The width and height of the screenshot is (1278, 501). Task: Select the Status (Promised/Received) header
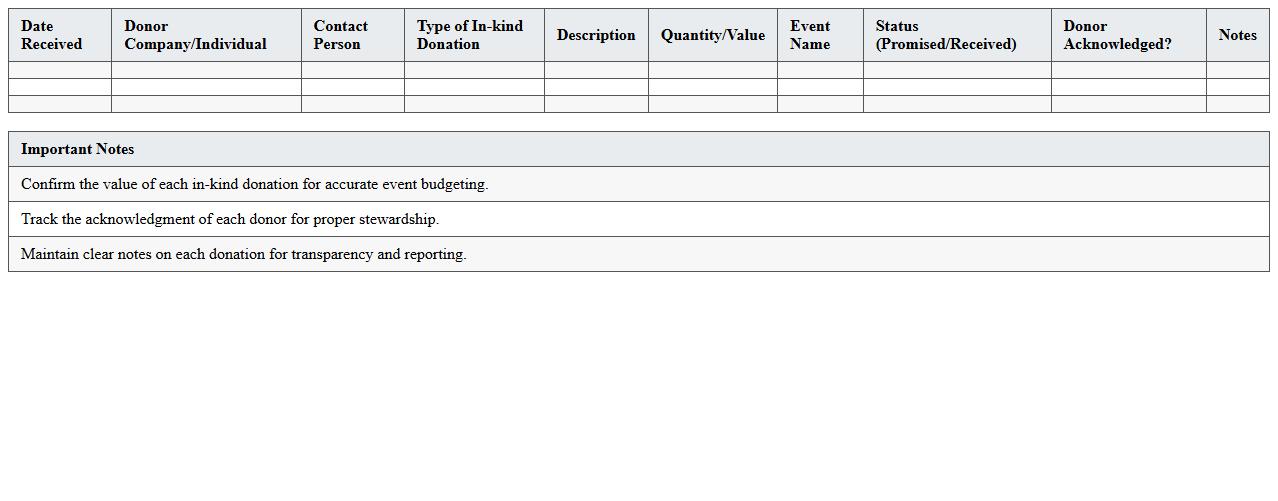pyautogui.click(x=946, y=35)
